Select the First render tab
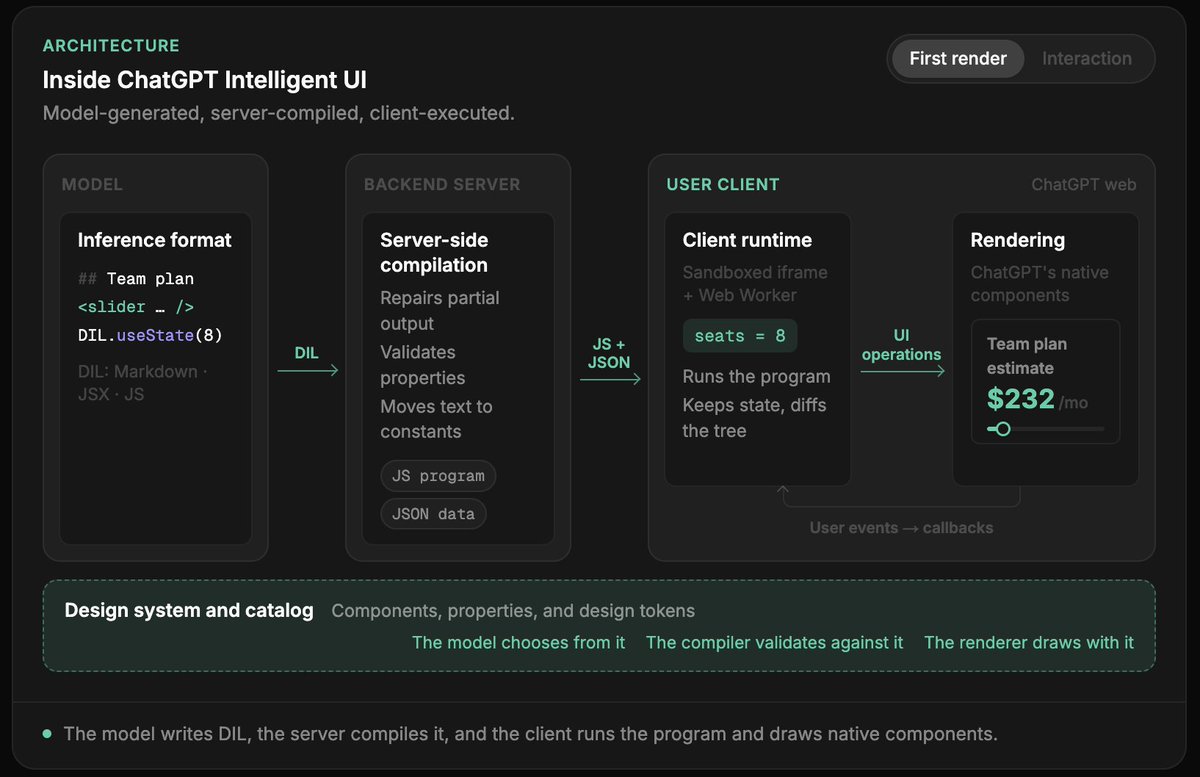The height and width of the screenshot is (777, 1200). (958, 59)
